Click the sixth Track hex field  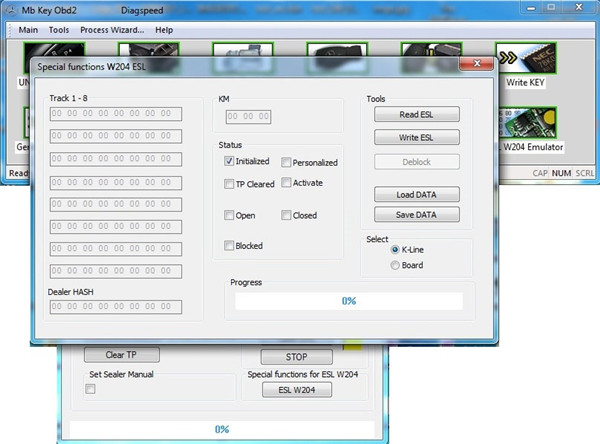pyautogui.click(x=116, y=227)
